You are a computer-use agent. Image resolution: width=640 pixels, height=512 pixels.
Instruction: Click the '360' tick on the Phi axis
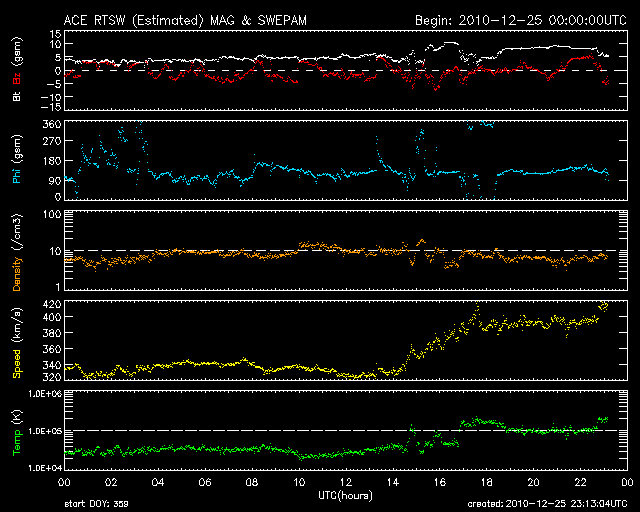point(52,124)
